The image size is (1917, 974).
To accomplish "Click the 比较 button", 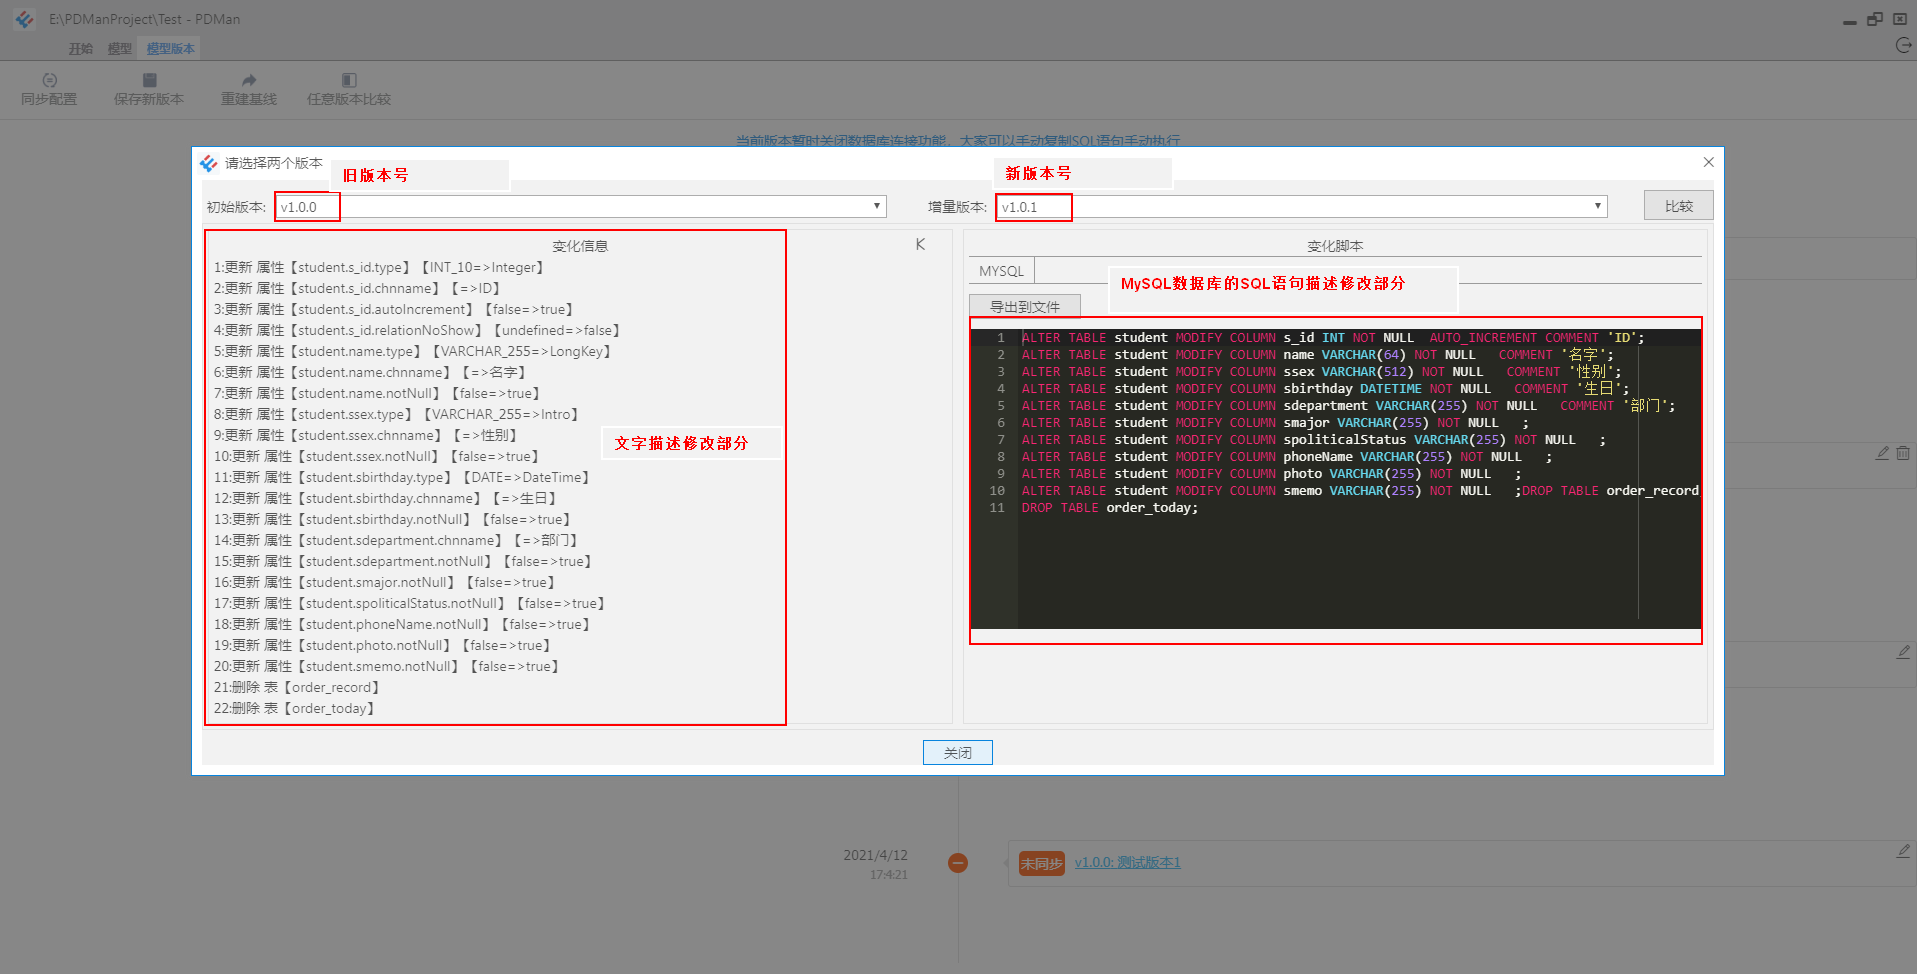I will (x=1678, y=205).
